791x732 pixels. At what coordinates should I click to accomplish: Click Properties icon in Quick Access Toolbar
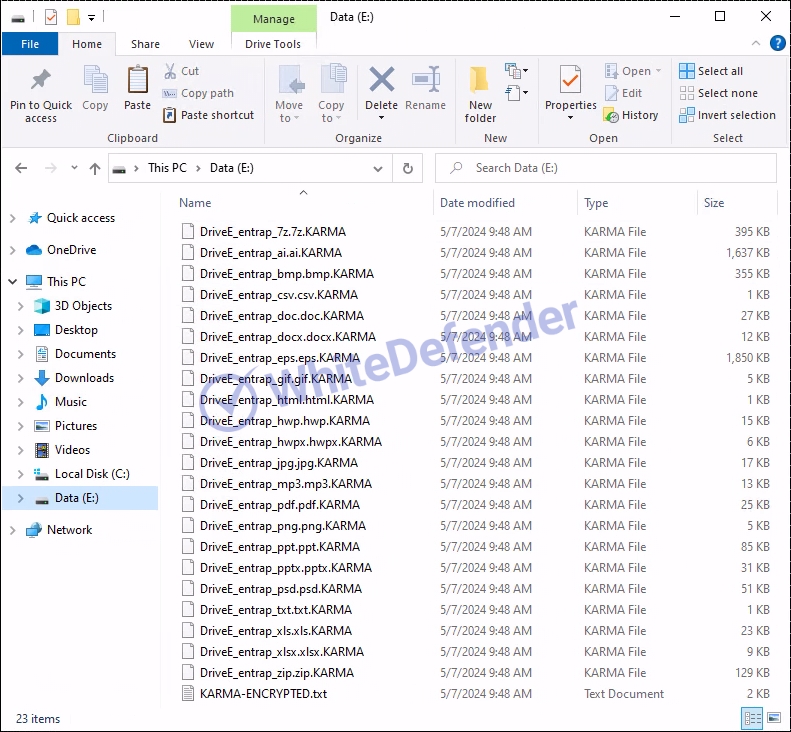[51, 17]
